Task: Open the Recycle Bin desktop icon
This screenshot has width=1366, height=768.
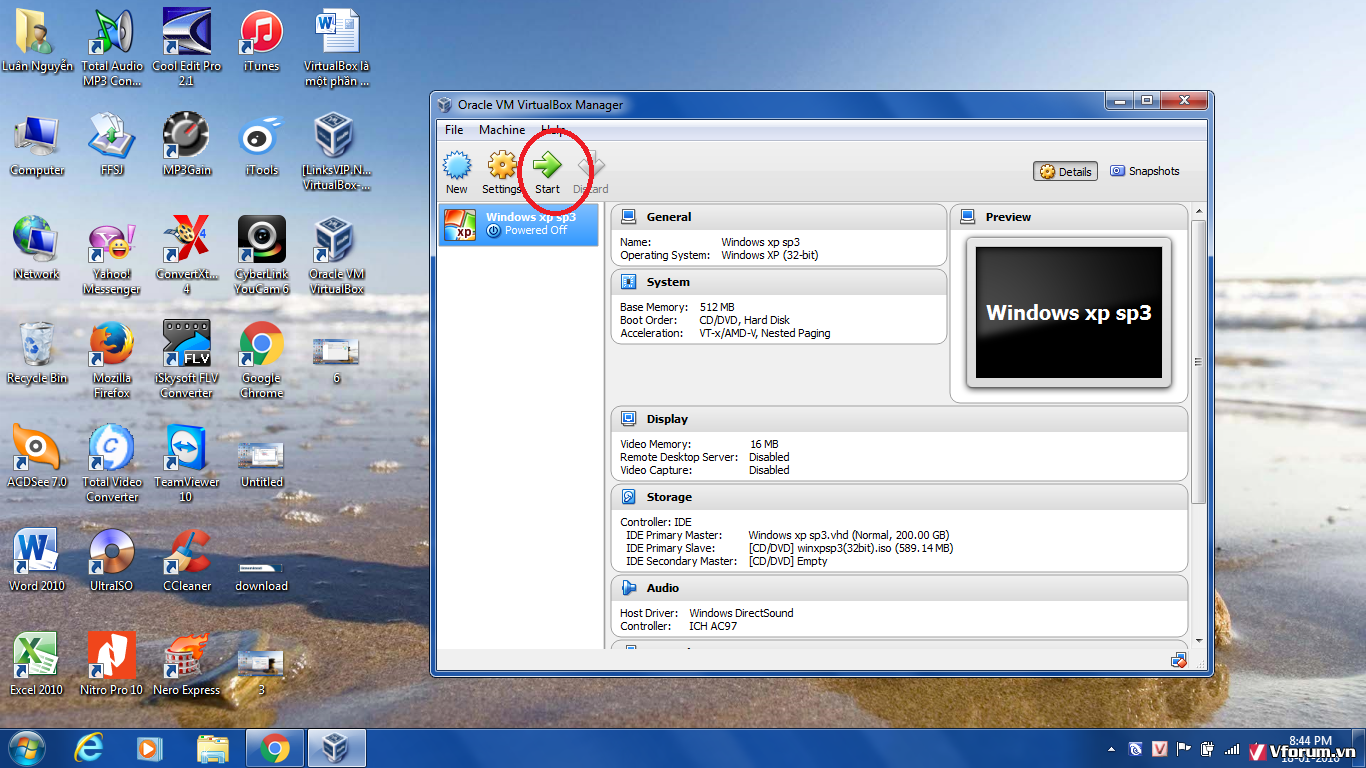Action: [x=37, y=352]
